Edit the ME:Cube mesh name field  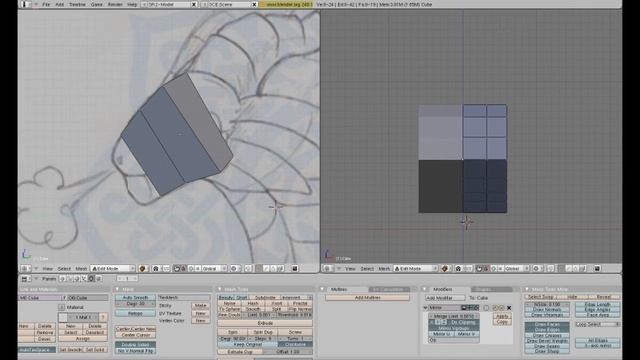click(40, 298)
